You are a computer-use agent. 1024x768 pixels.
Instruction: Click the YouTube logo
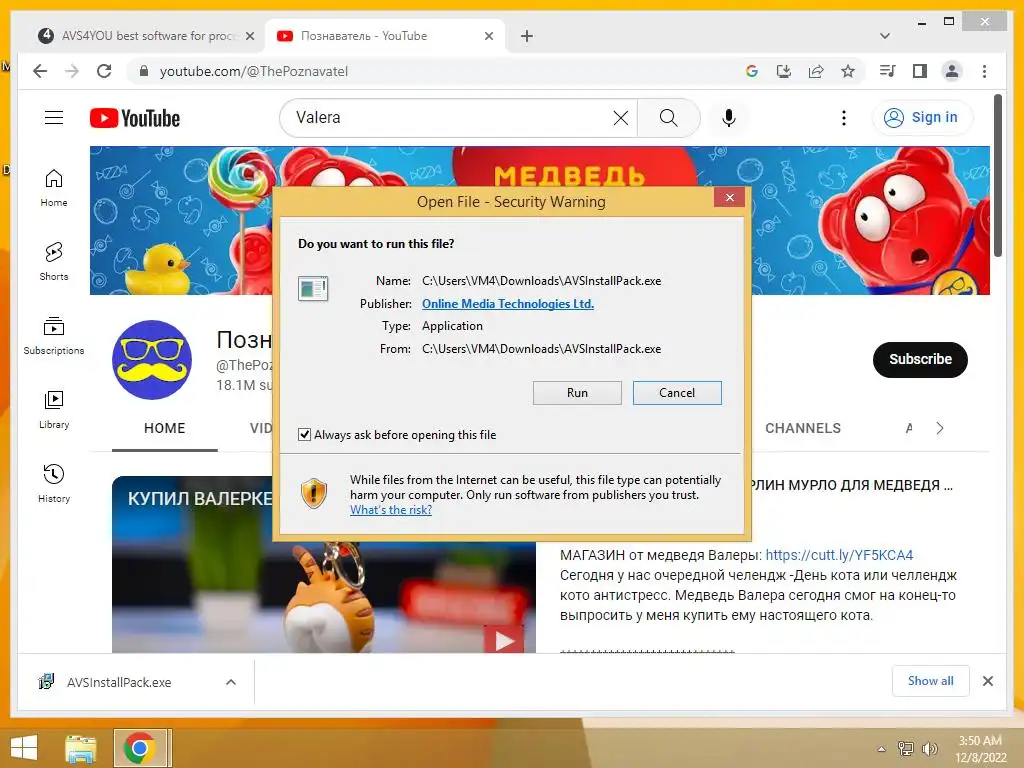click(135, 118)
